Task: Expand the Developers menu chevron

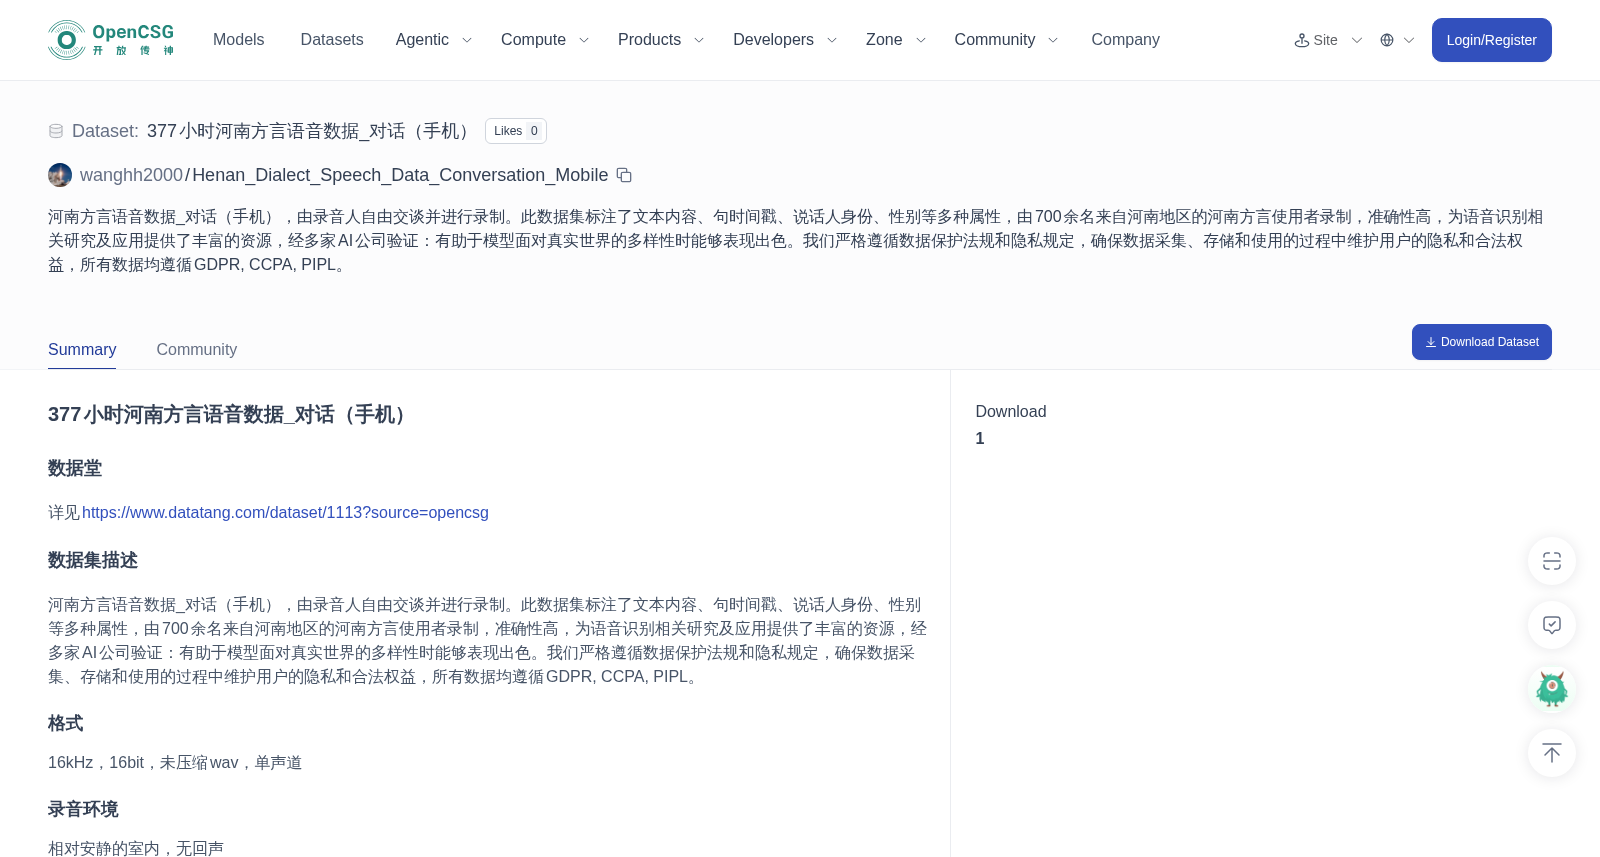Action: tap(832, 40)
